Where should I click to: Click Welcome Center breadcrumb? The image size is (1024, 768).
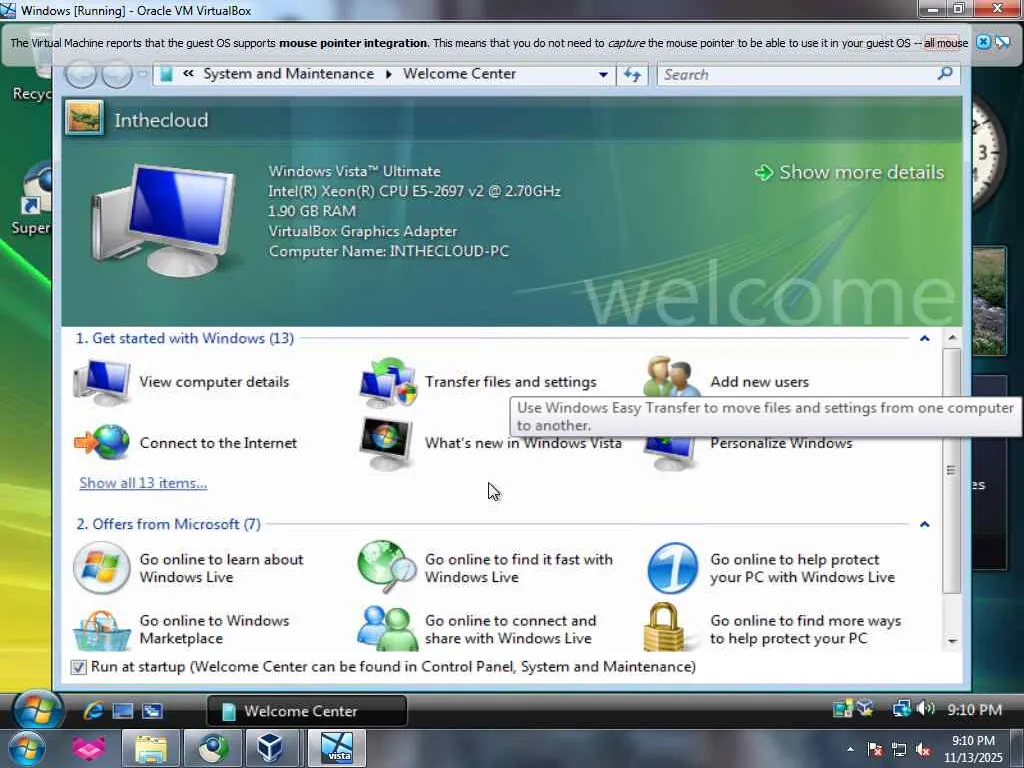tap(459, 74)
